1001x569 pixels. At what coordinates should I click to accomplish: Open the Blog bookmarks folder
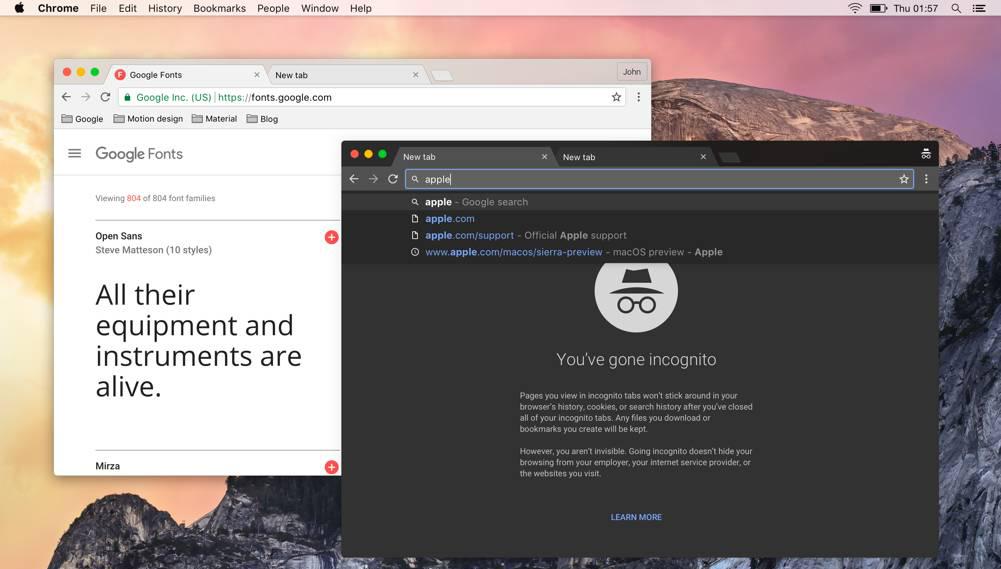pos(262,119)
